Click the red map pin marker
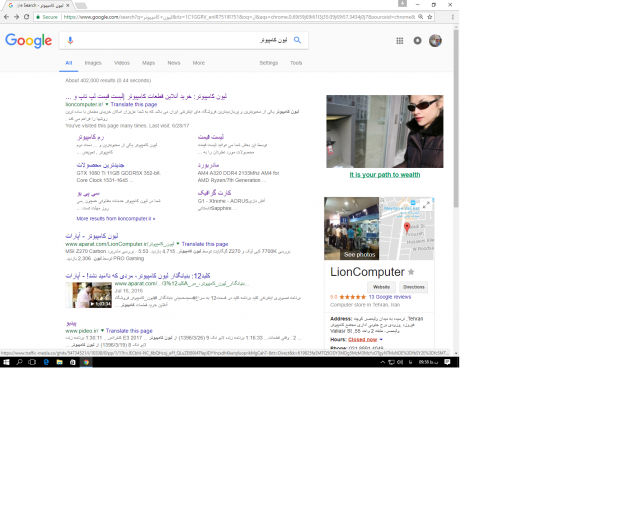The width and height of the screenshot is (640, 511). click(x=407, y=228)
